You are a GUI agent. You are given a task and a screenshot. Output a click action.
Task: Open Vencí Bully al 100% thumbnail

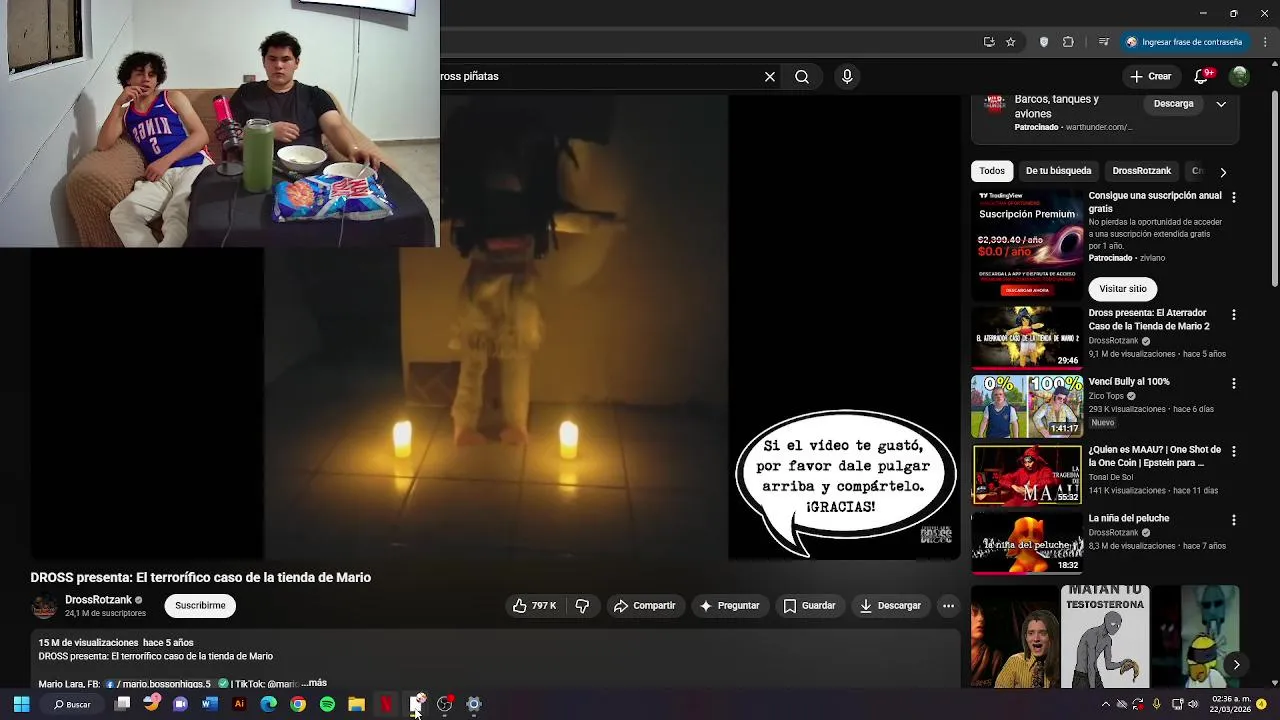pyautogui.click(x=1027, y=407)
